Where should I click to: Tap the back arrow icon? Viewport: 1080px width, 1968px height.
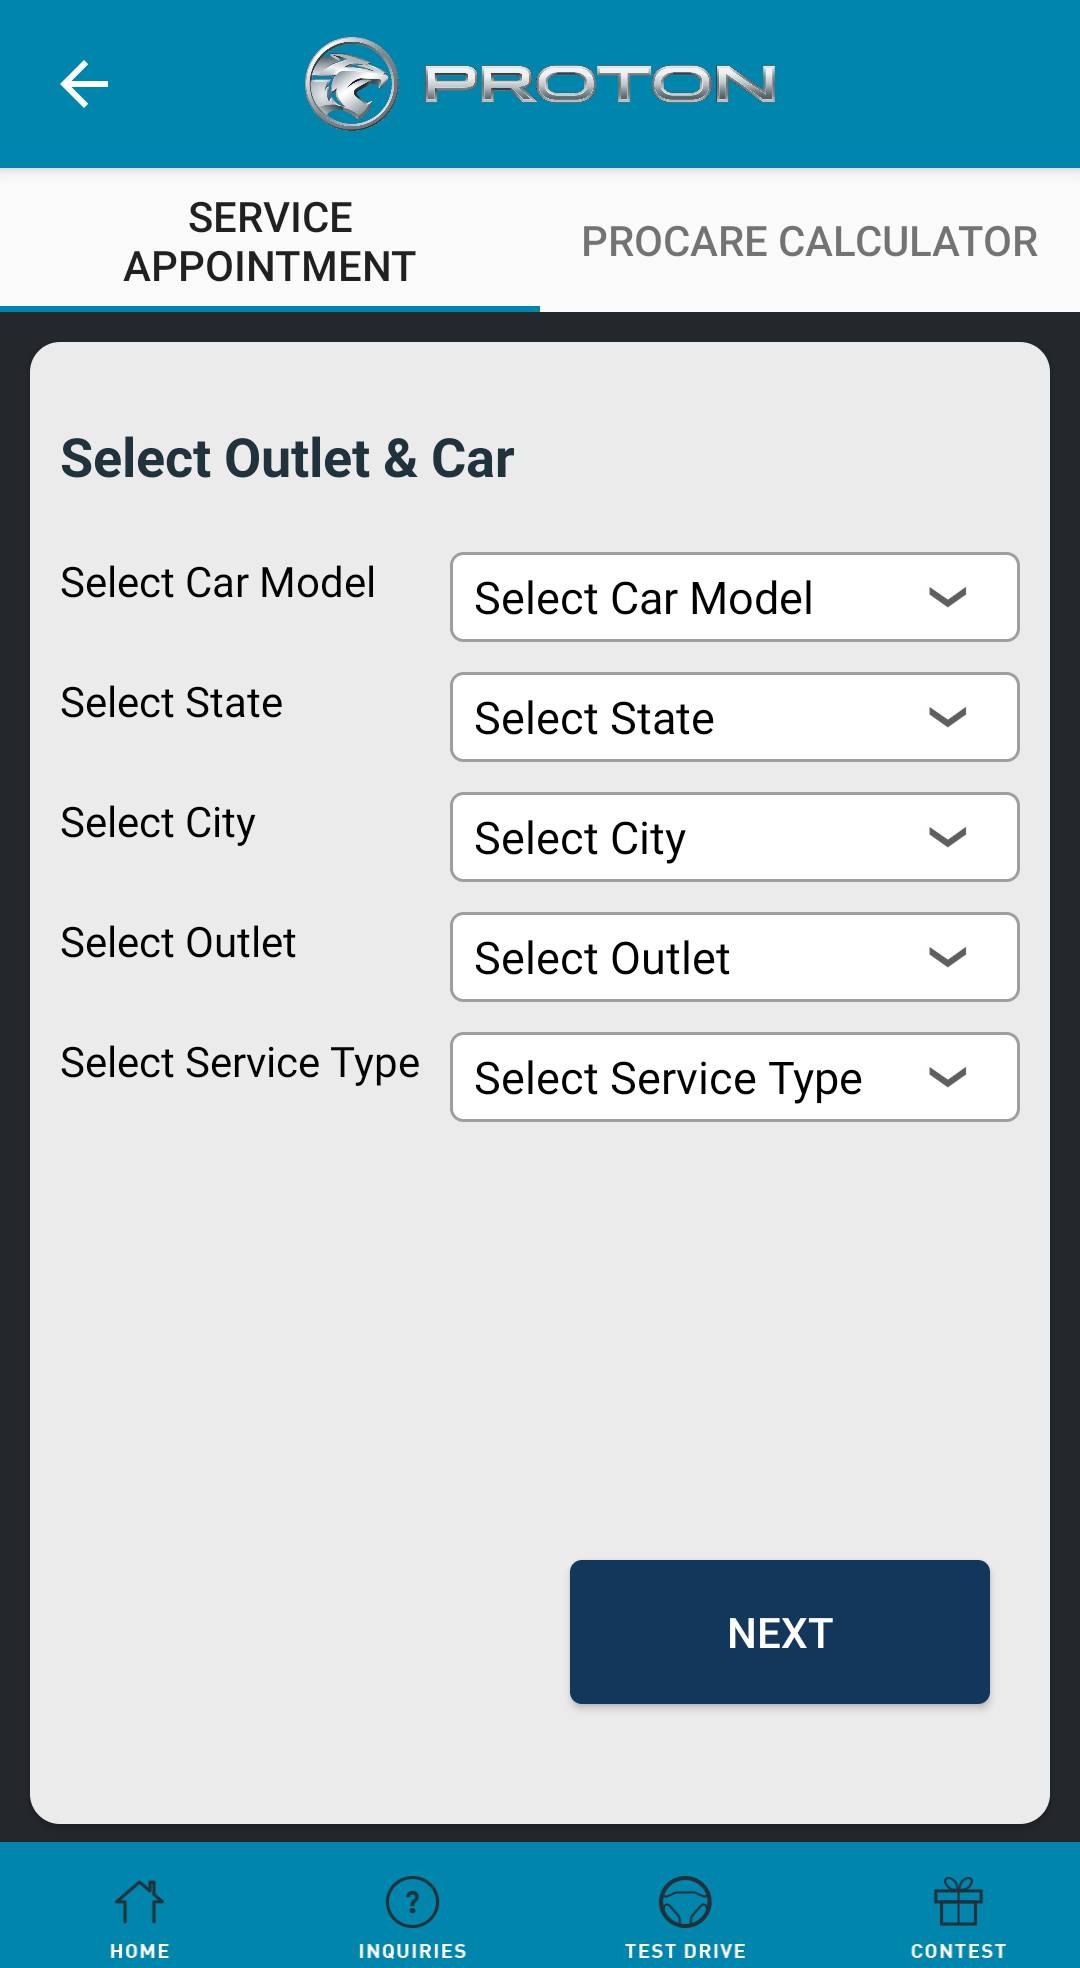[x=84, y=83]
